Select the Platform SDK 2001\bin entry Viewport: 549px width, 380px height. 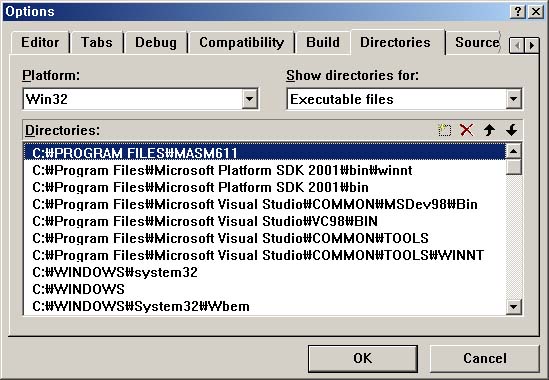(265, 187)
